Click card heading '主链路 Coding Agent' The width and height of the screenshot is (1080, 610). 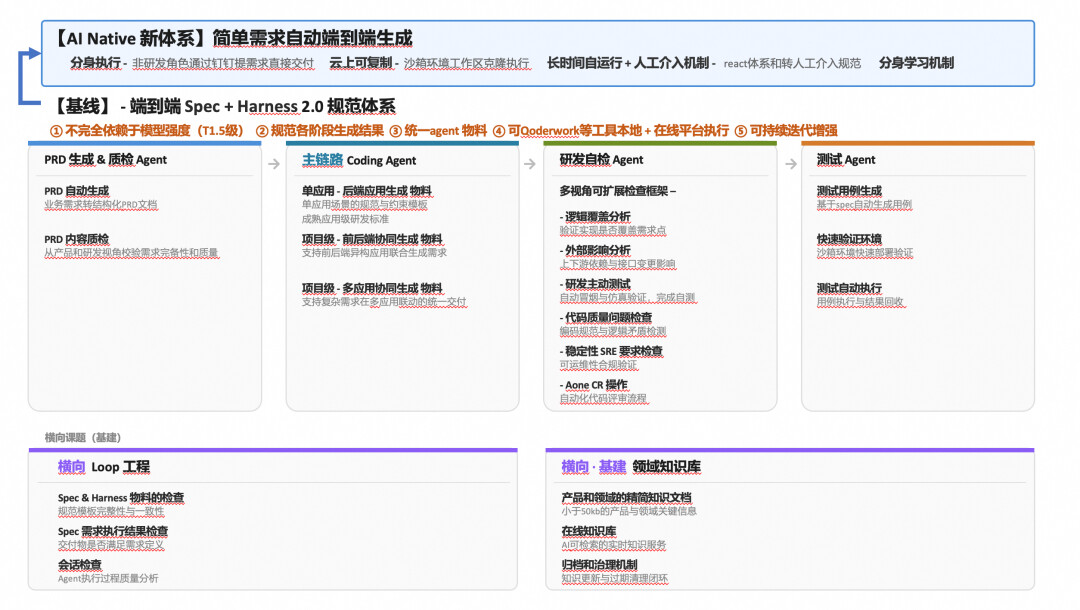tap(359, 160)
